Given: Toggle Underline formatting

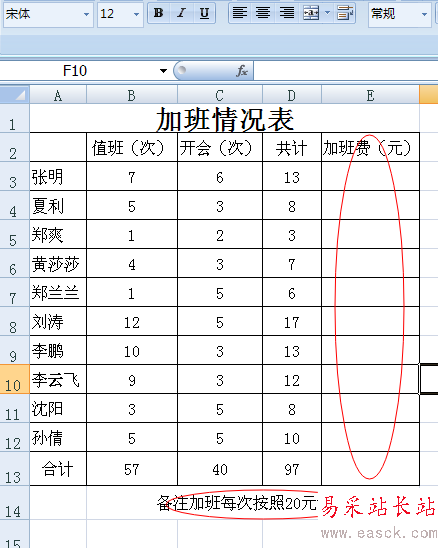Looking at the screenshot, I should point(204,14).
